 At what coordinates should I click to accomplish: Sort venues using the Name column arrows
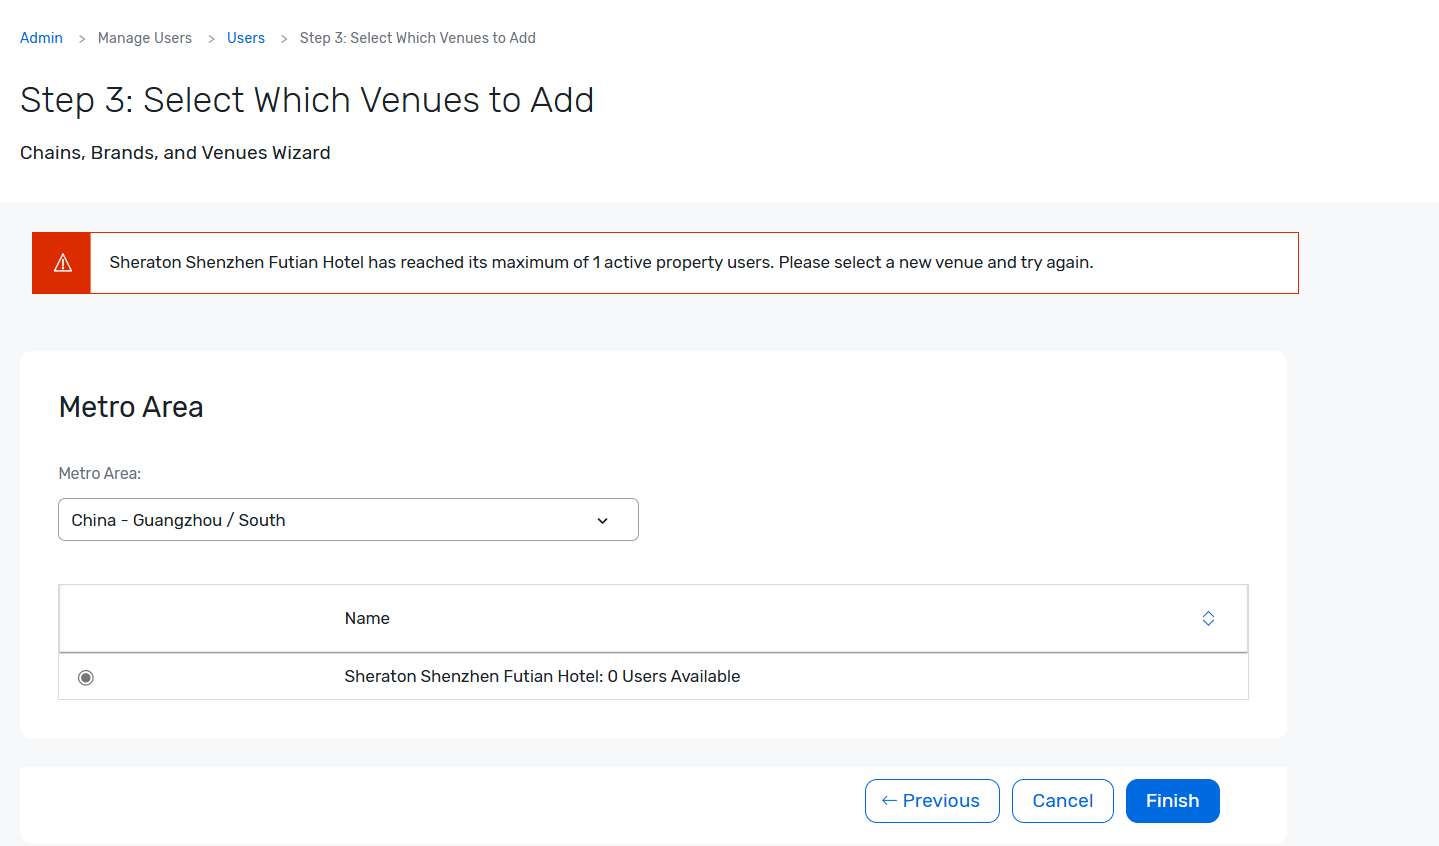click(1208, 618)
